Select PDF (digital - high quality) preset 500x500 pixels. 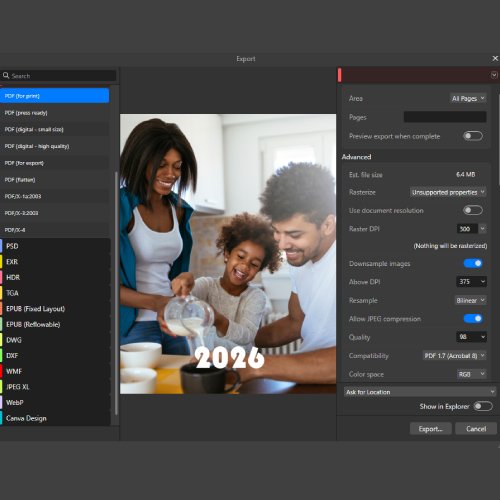click(55, 146)
